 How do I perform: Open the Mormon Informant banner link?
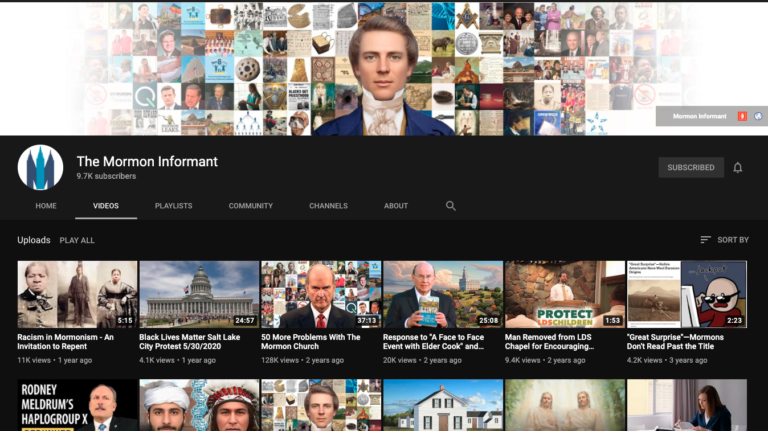click(x=699, y=116)
